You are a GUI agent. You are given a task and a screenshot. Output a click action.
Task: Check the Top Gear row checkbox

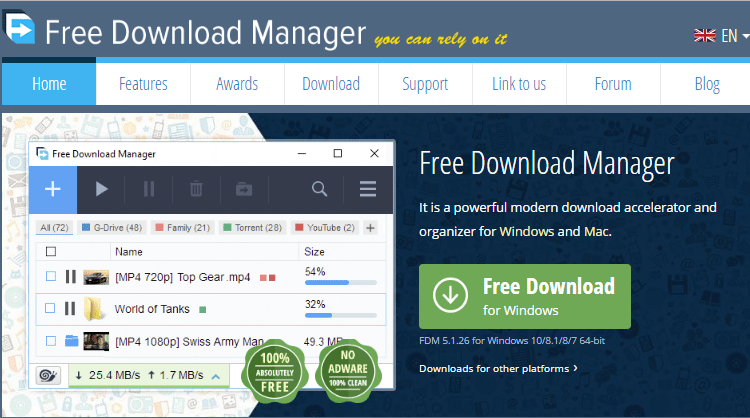pos(51,276)
